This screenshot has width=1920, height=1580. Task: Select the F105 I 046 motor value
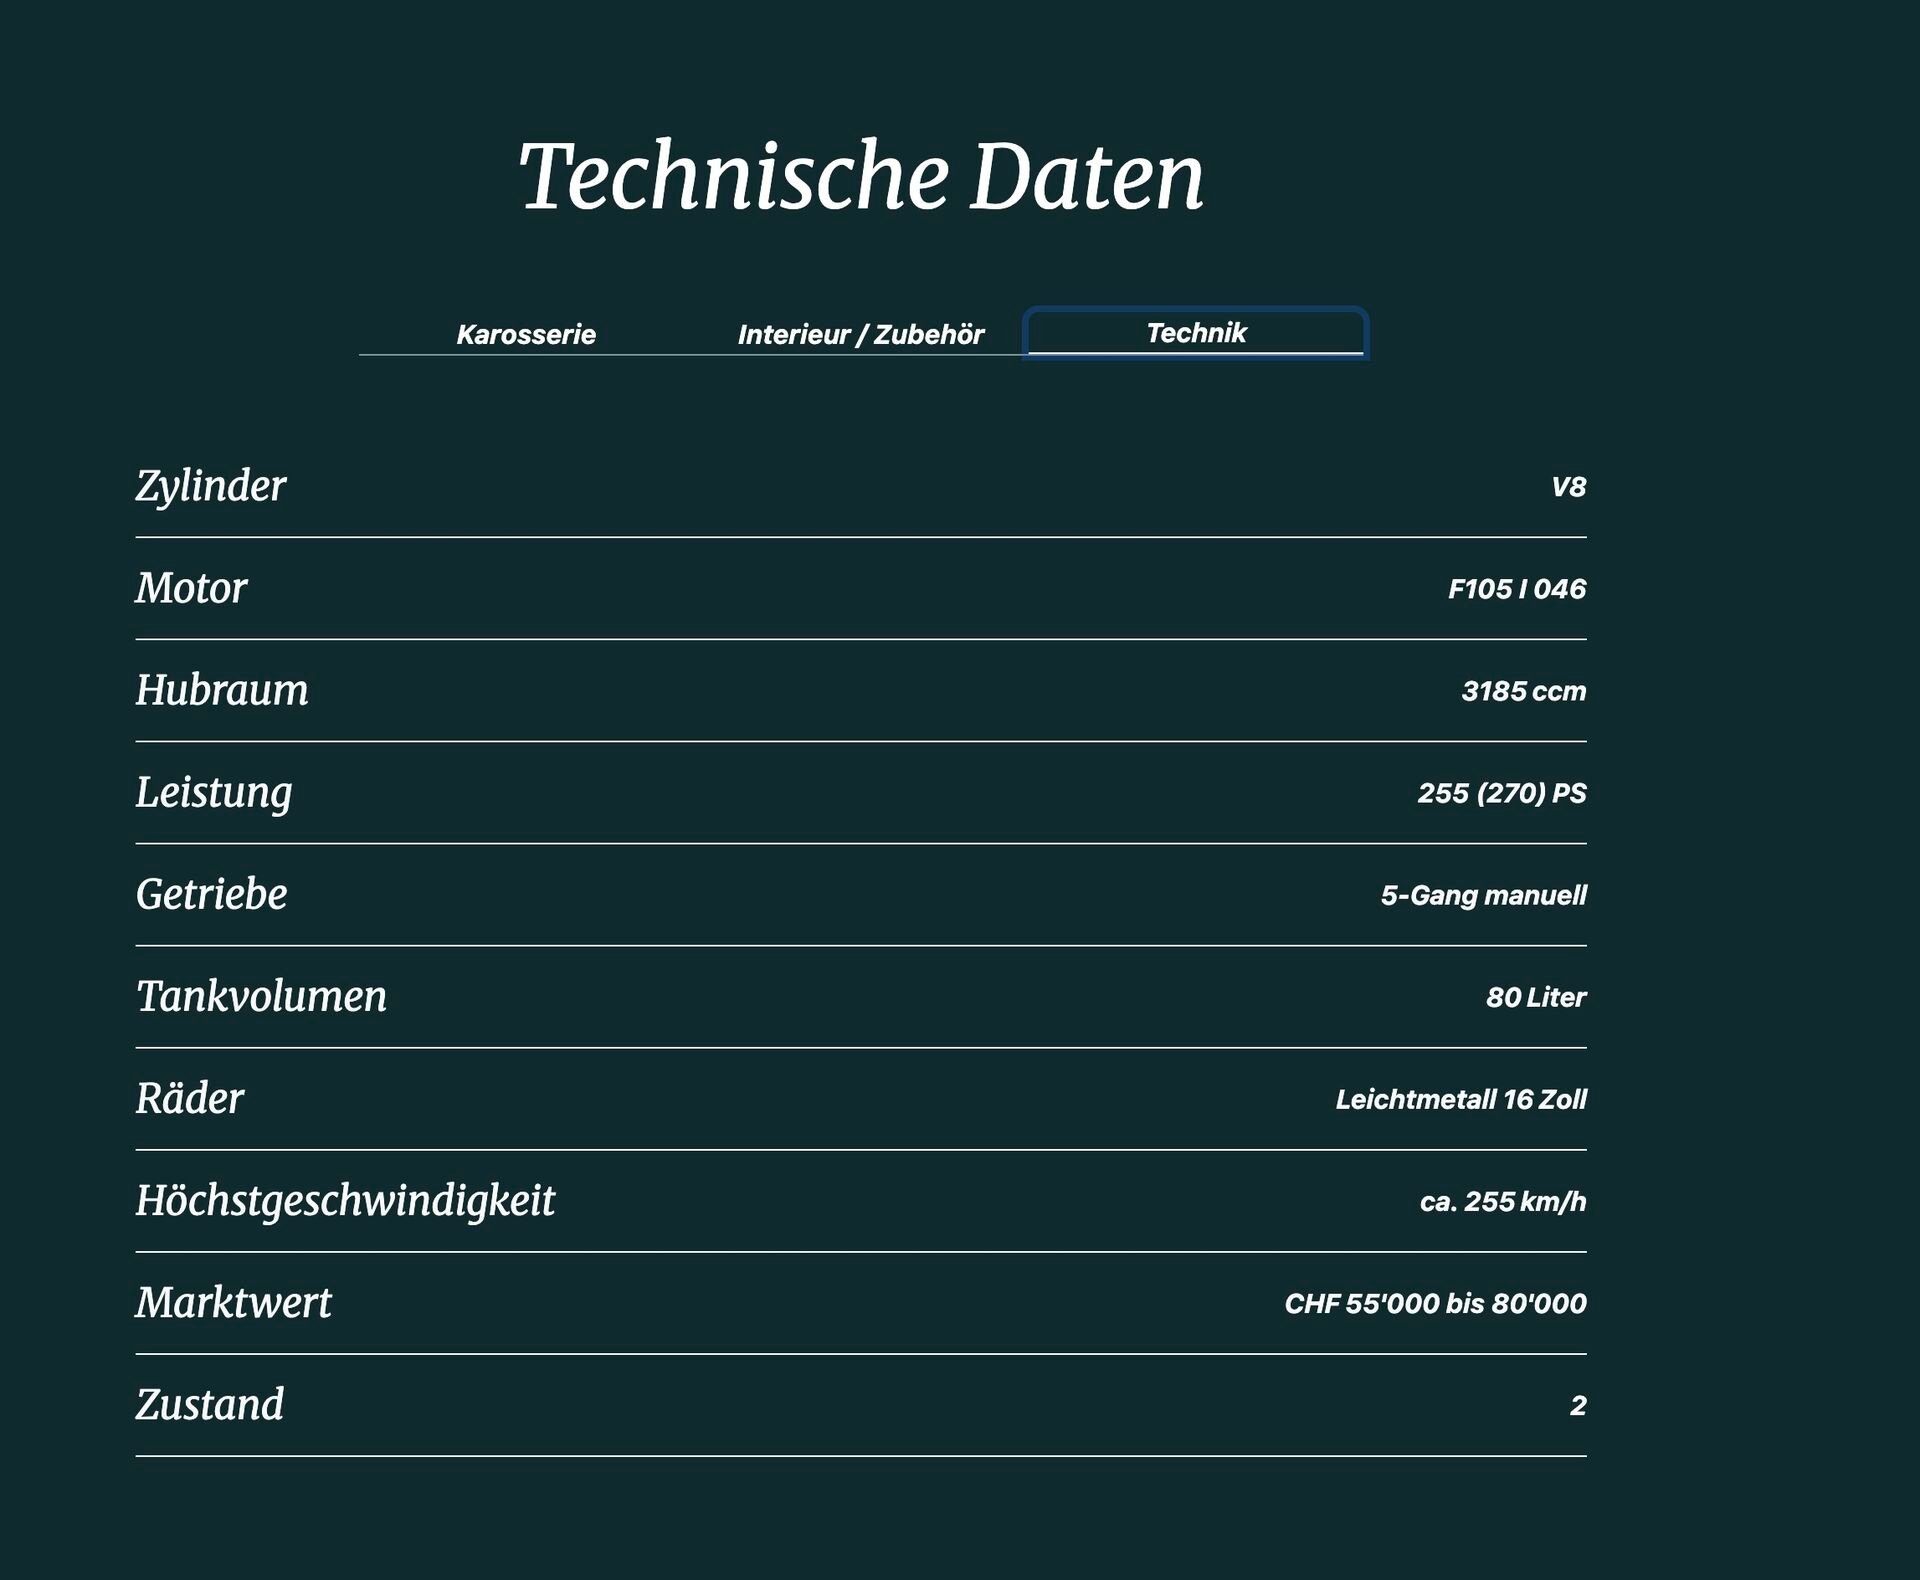(x=1516, y=589)
